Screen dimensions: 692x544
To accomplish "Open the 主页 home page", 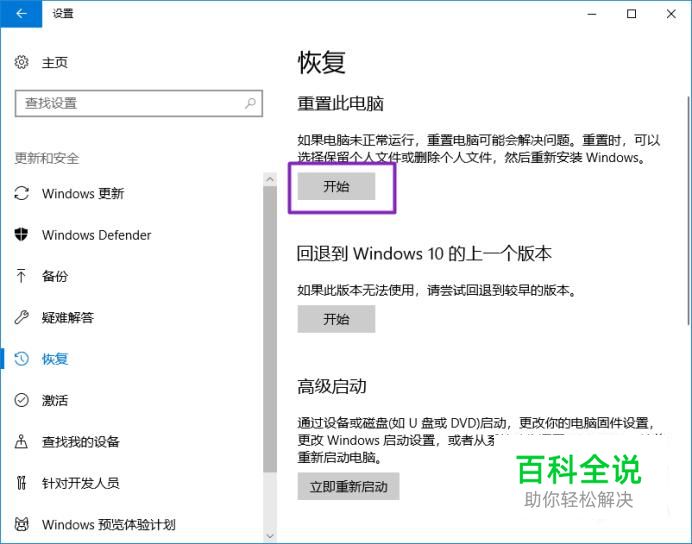I will (x=55, y=63).
